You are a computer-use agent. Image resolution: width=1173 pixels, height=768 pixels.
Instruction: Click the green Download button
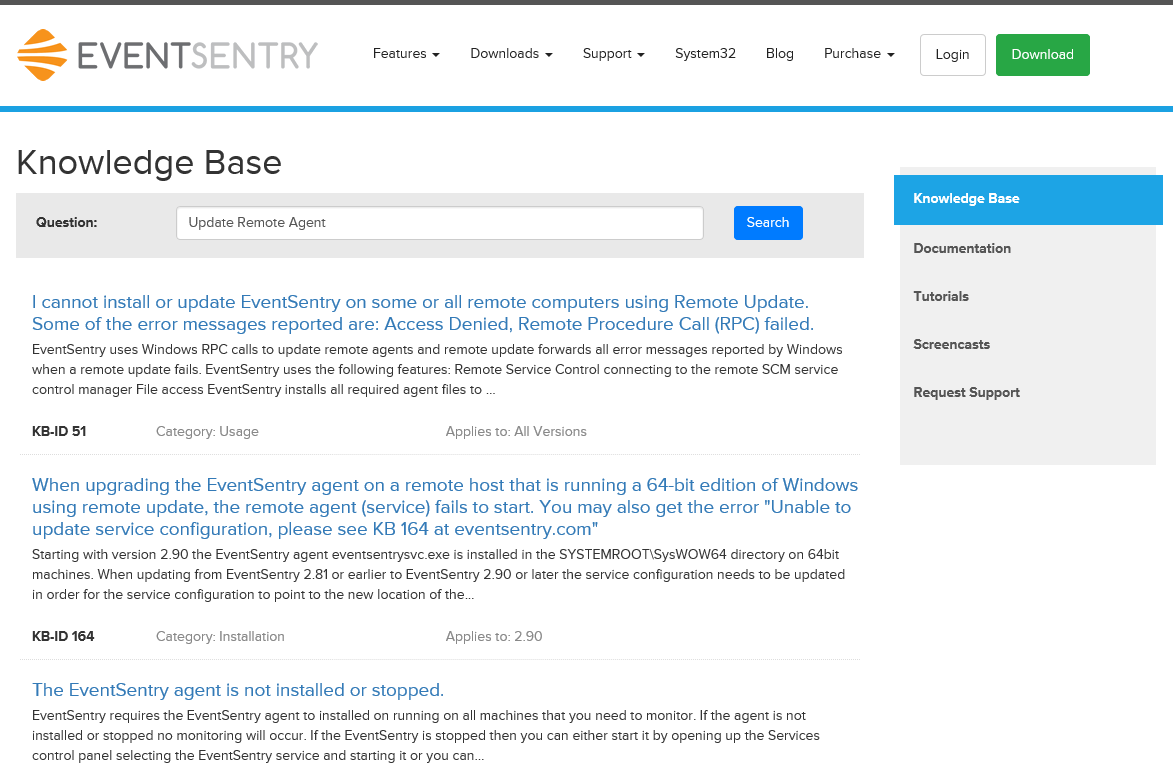pos(1042,55)
